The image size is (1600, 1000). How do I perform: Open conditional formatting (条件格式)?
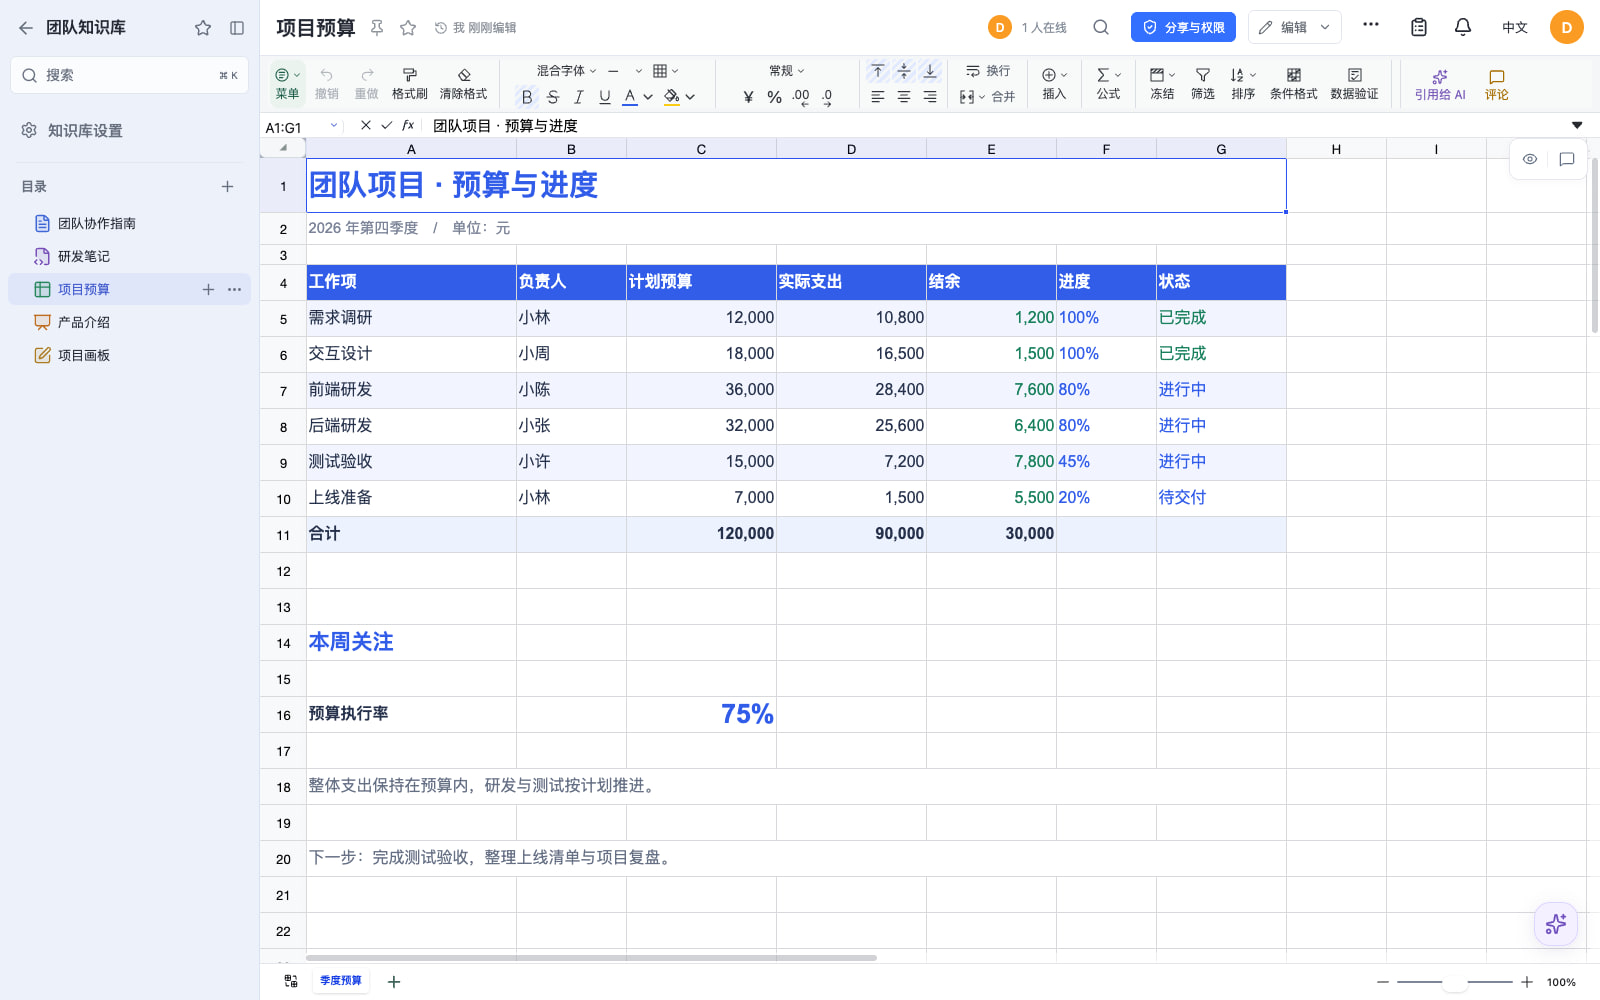point(1293,84)
